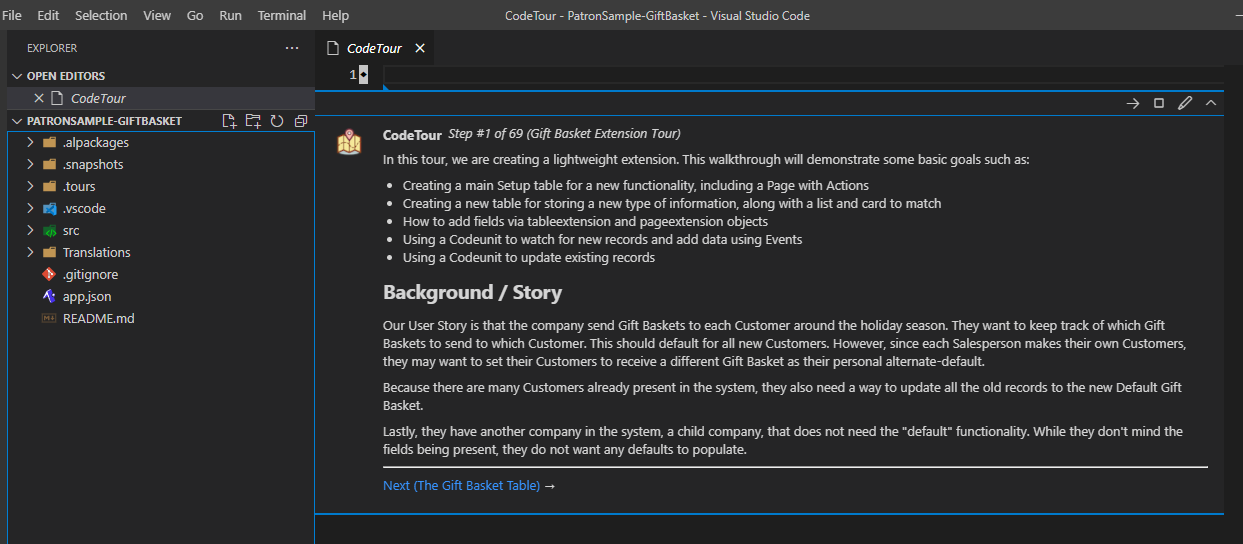Open the View menu

click(x=157, y=15)
